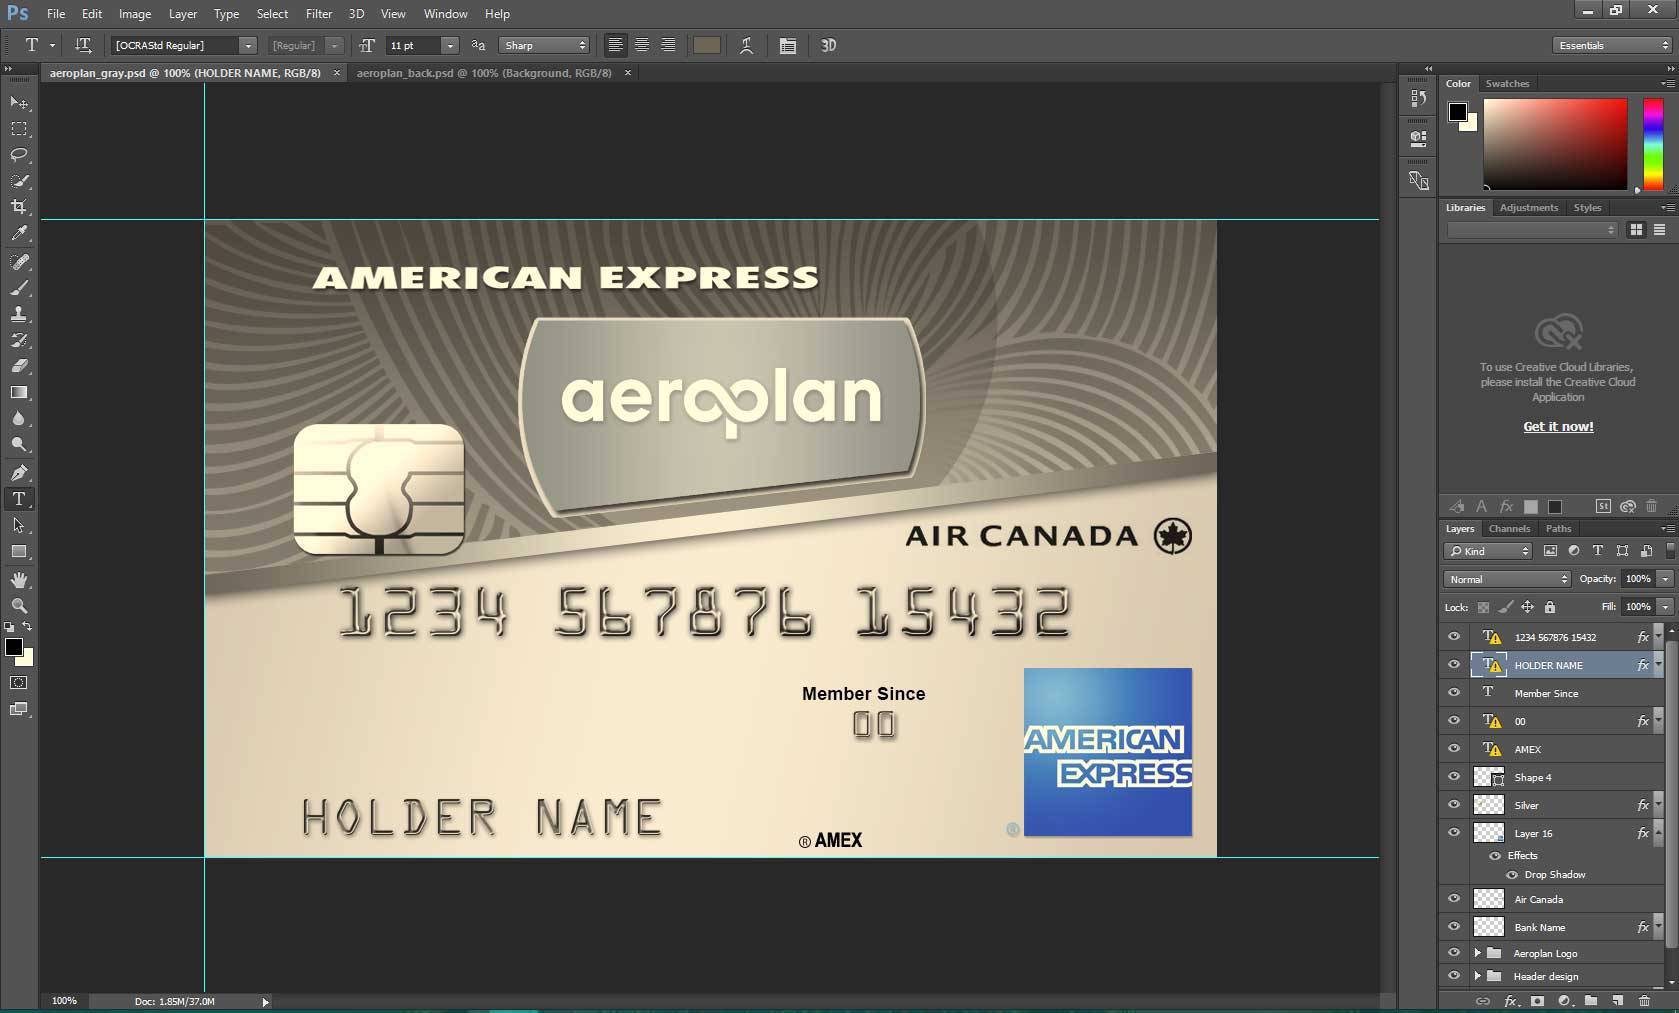Toggle Quick Mask mode
Screen dimensions: 1679x1013
pos(19,683)
